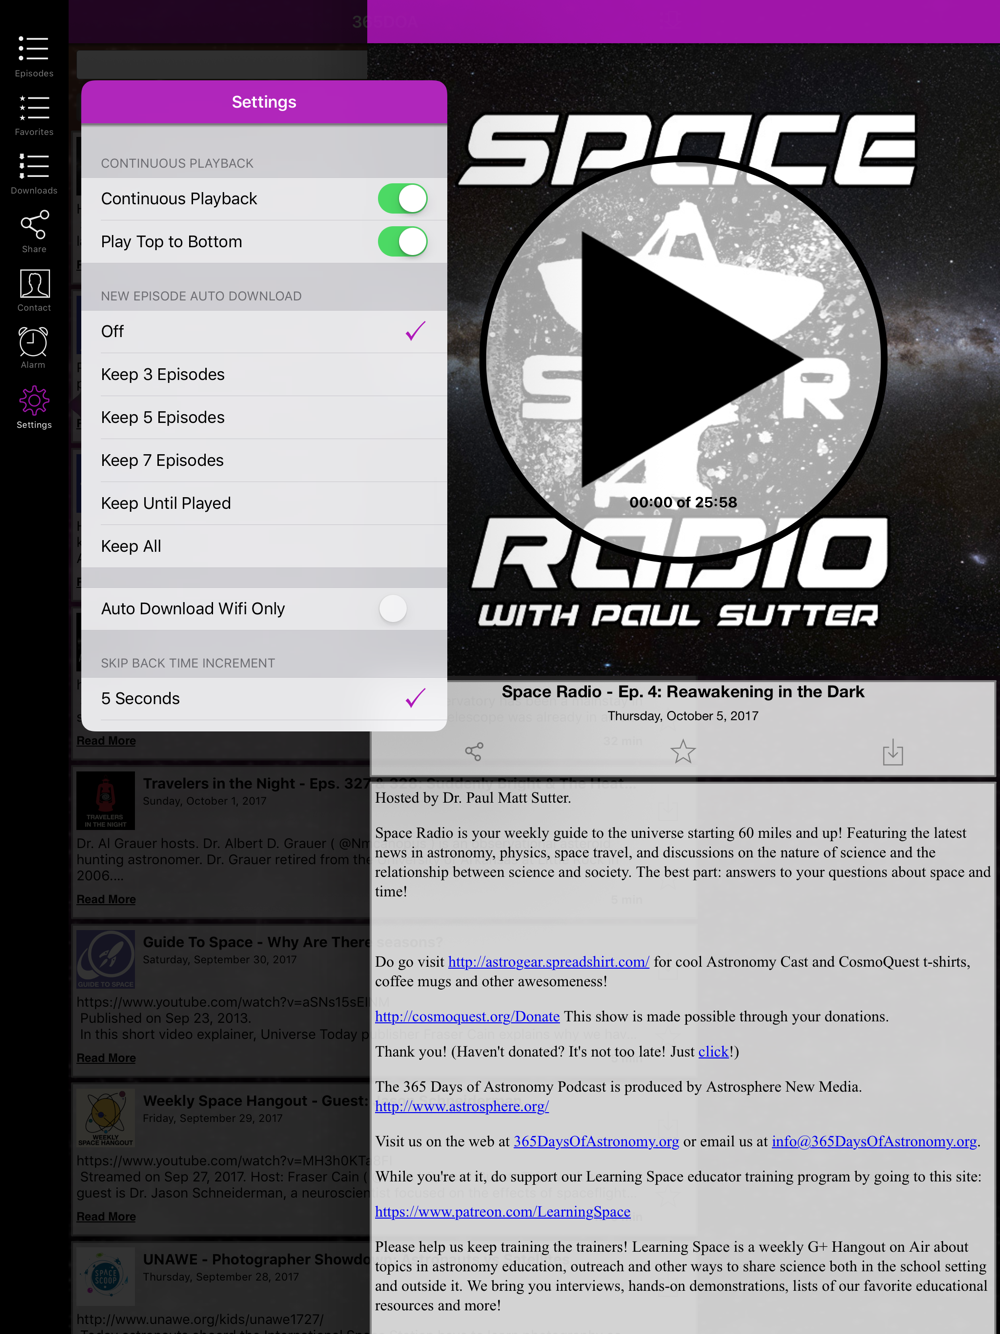Viewport: 1000px width, 1334px height.
Task: Read More under Travelers in the Night
Action: [106, 900]
